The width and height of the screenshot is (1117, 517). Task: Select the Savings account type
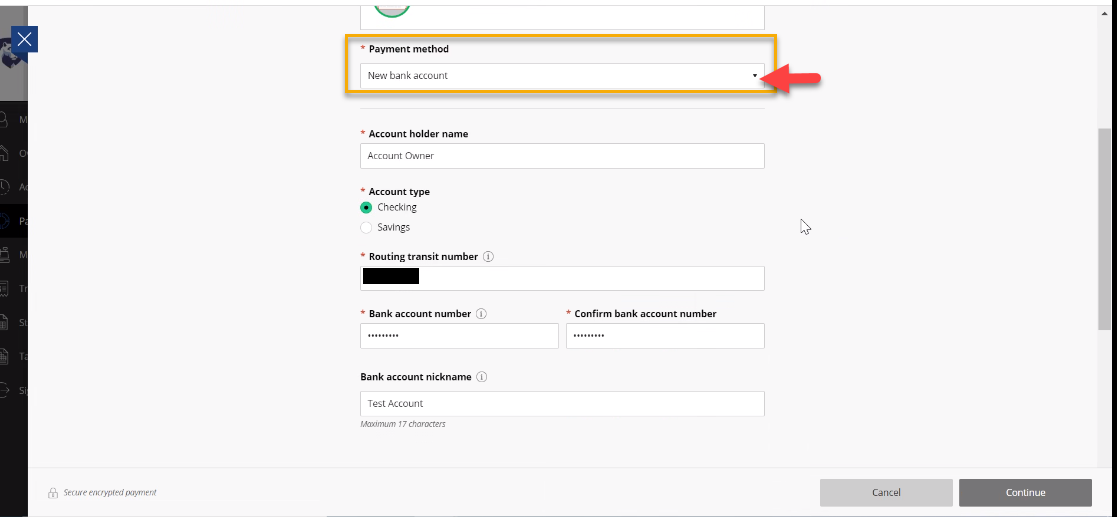click(x=366, y=228)
